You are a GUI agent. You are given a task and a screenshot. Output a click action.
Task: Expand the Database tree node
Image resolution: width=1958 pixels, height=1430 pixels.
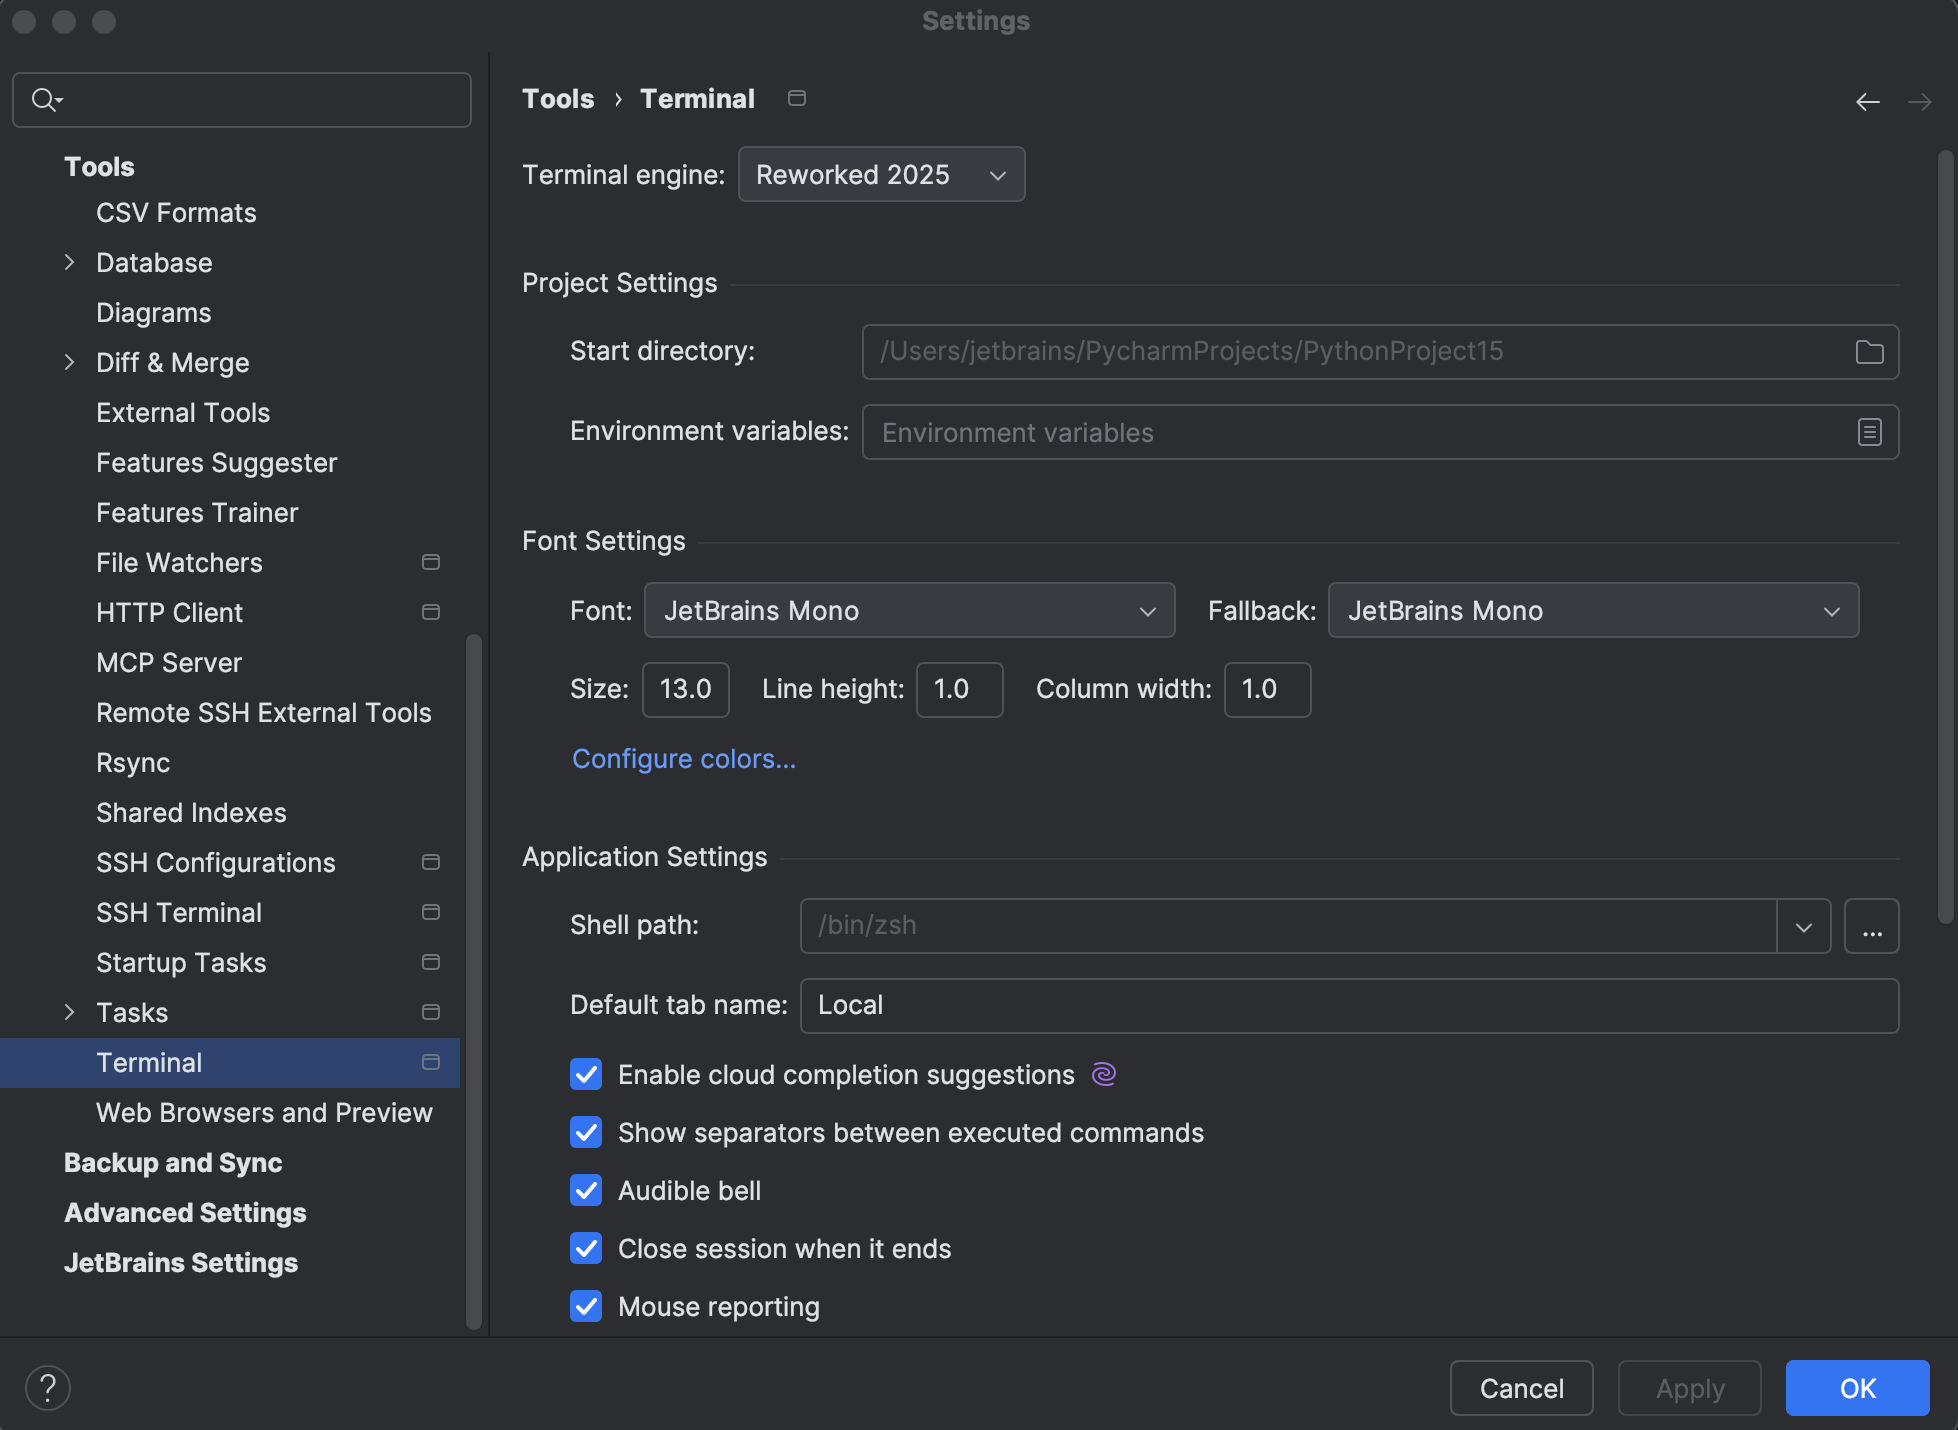[68, 262]
